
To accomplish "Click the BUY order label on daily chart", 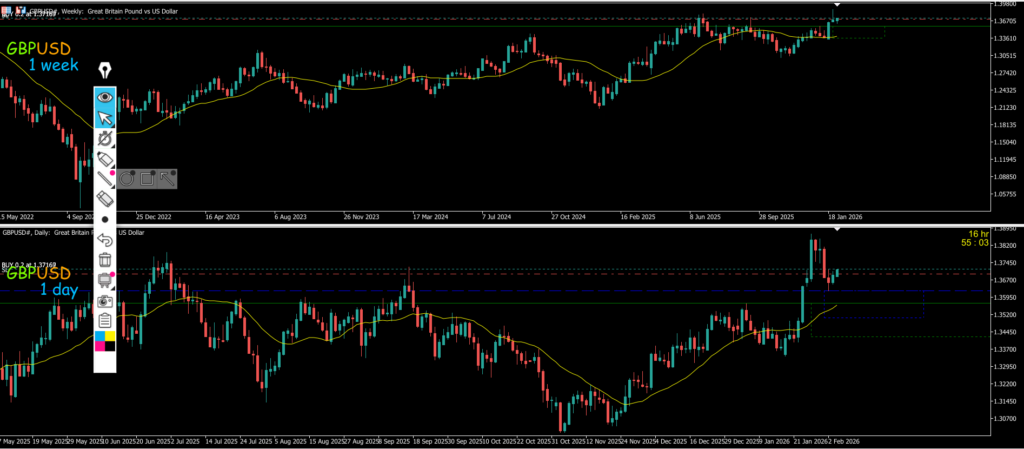I will tap(28, 265).
